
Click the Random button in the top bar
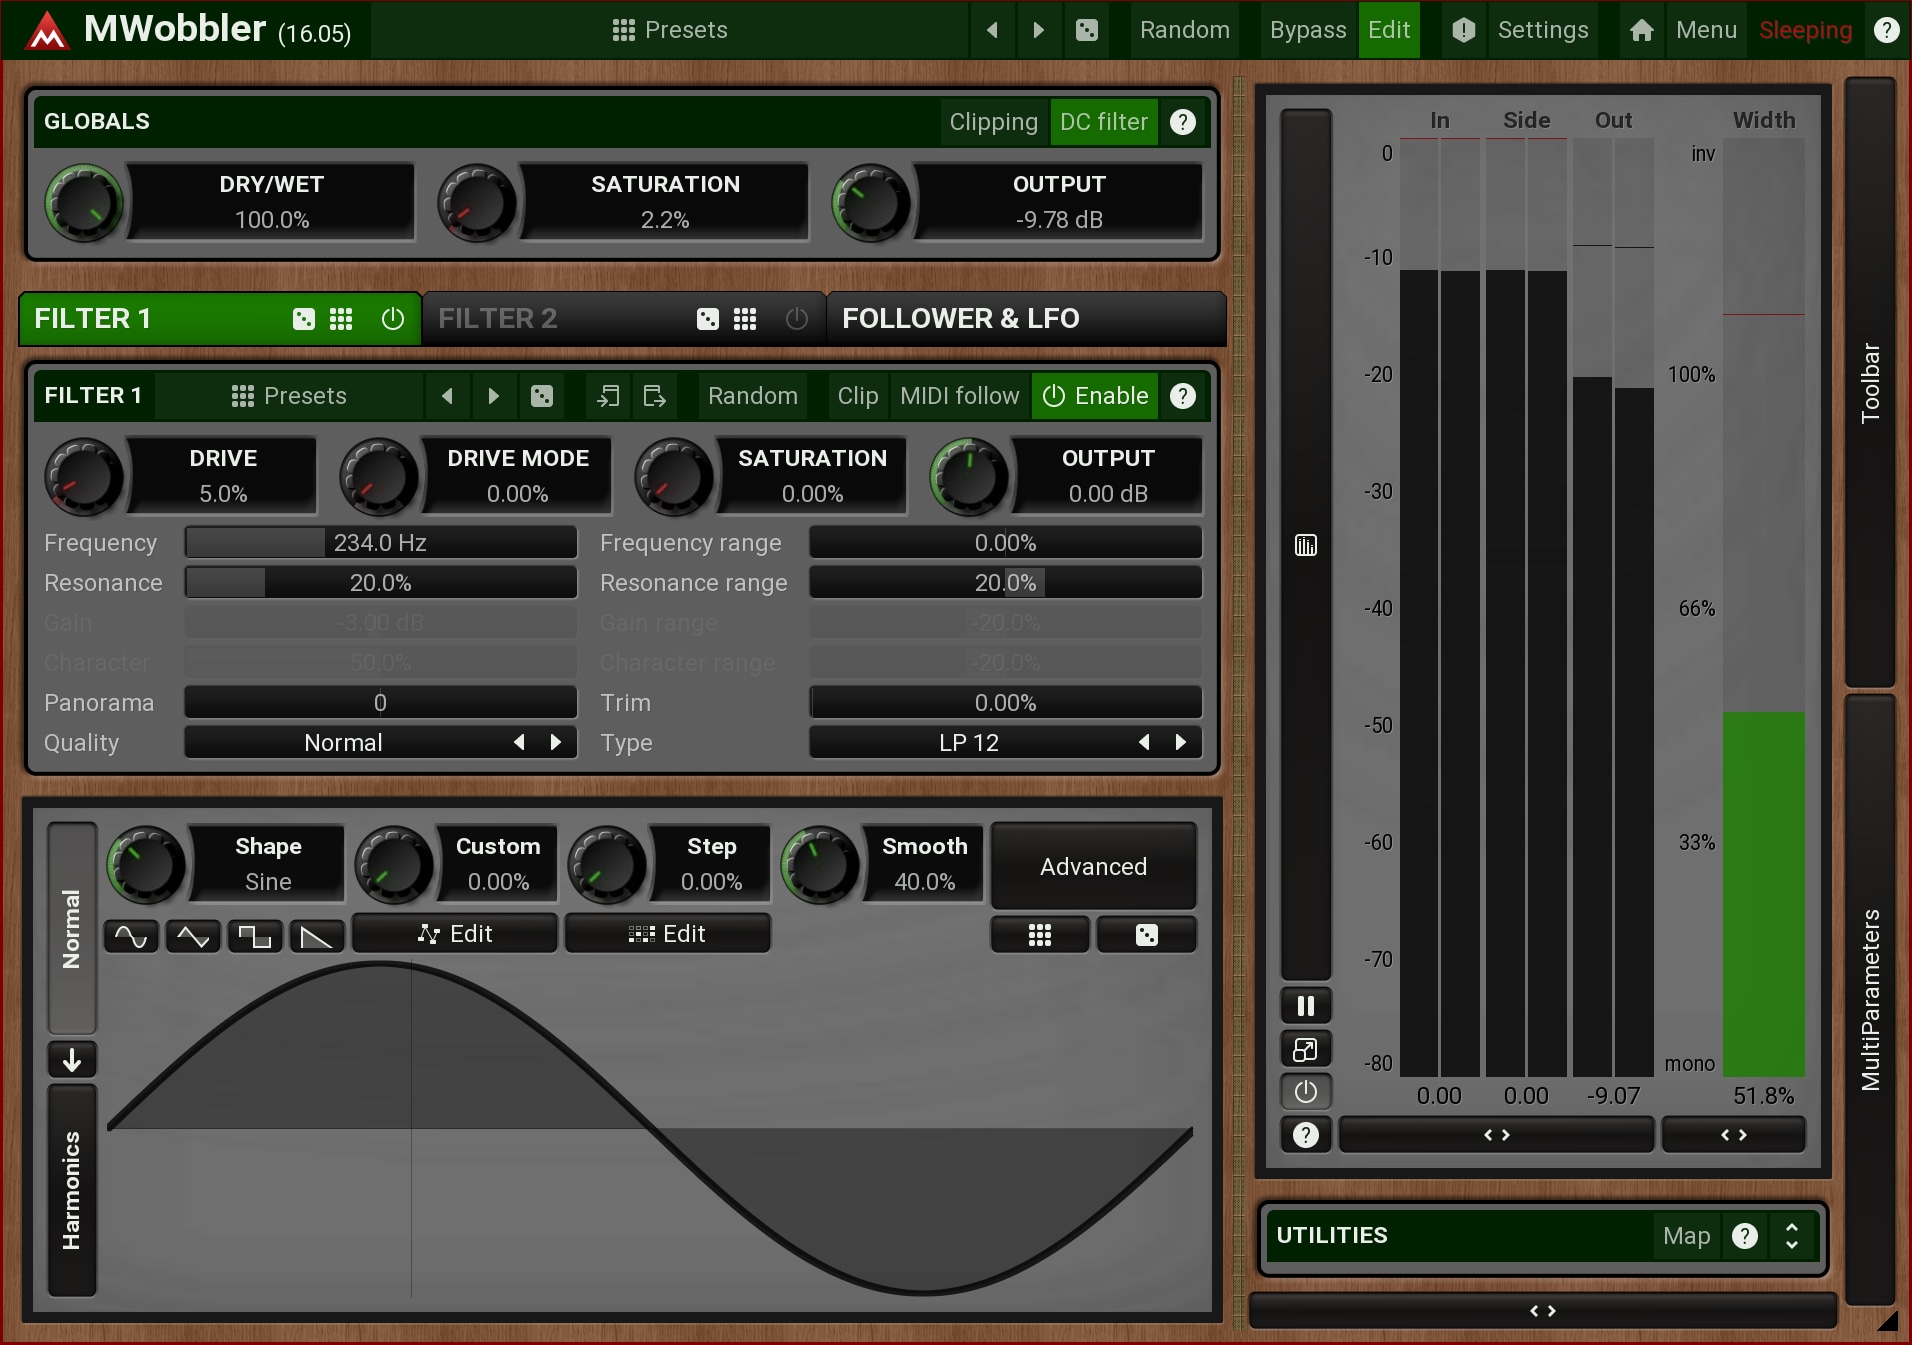tap(1185, 30)
